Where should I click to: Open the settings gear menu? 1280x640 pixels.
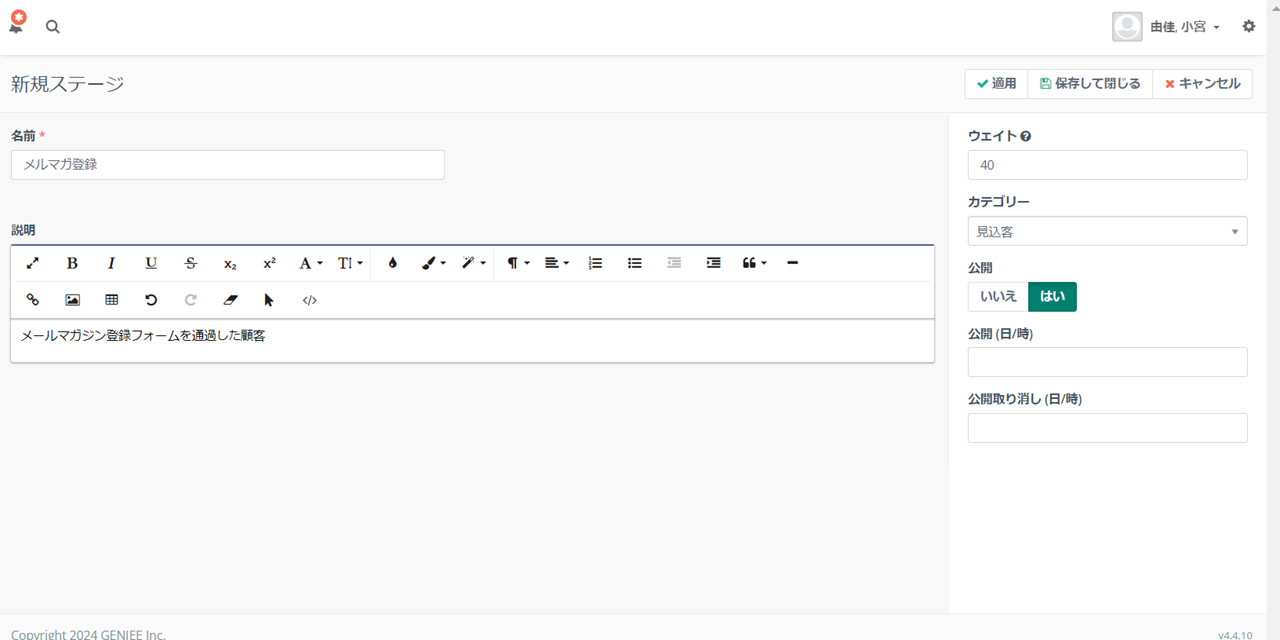pyautogui.click(x=1249, y=27)
